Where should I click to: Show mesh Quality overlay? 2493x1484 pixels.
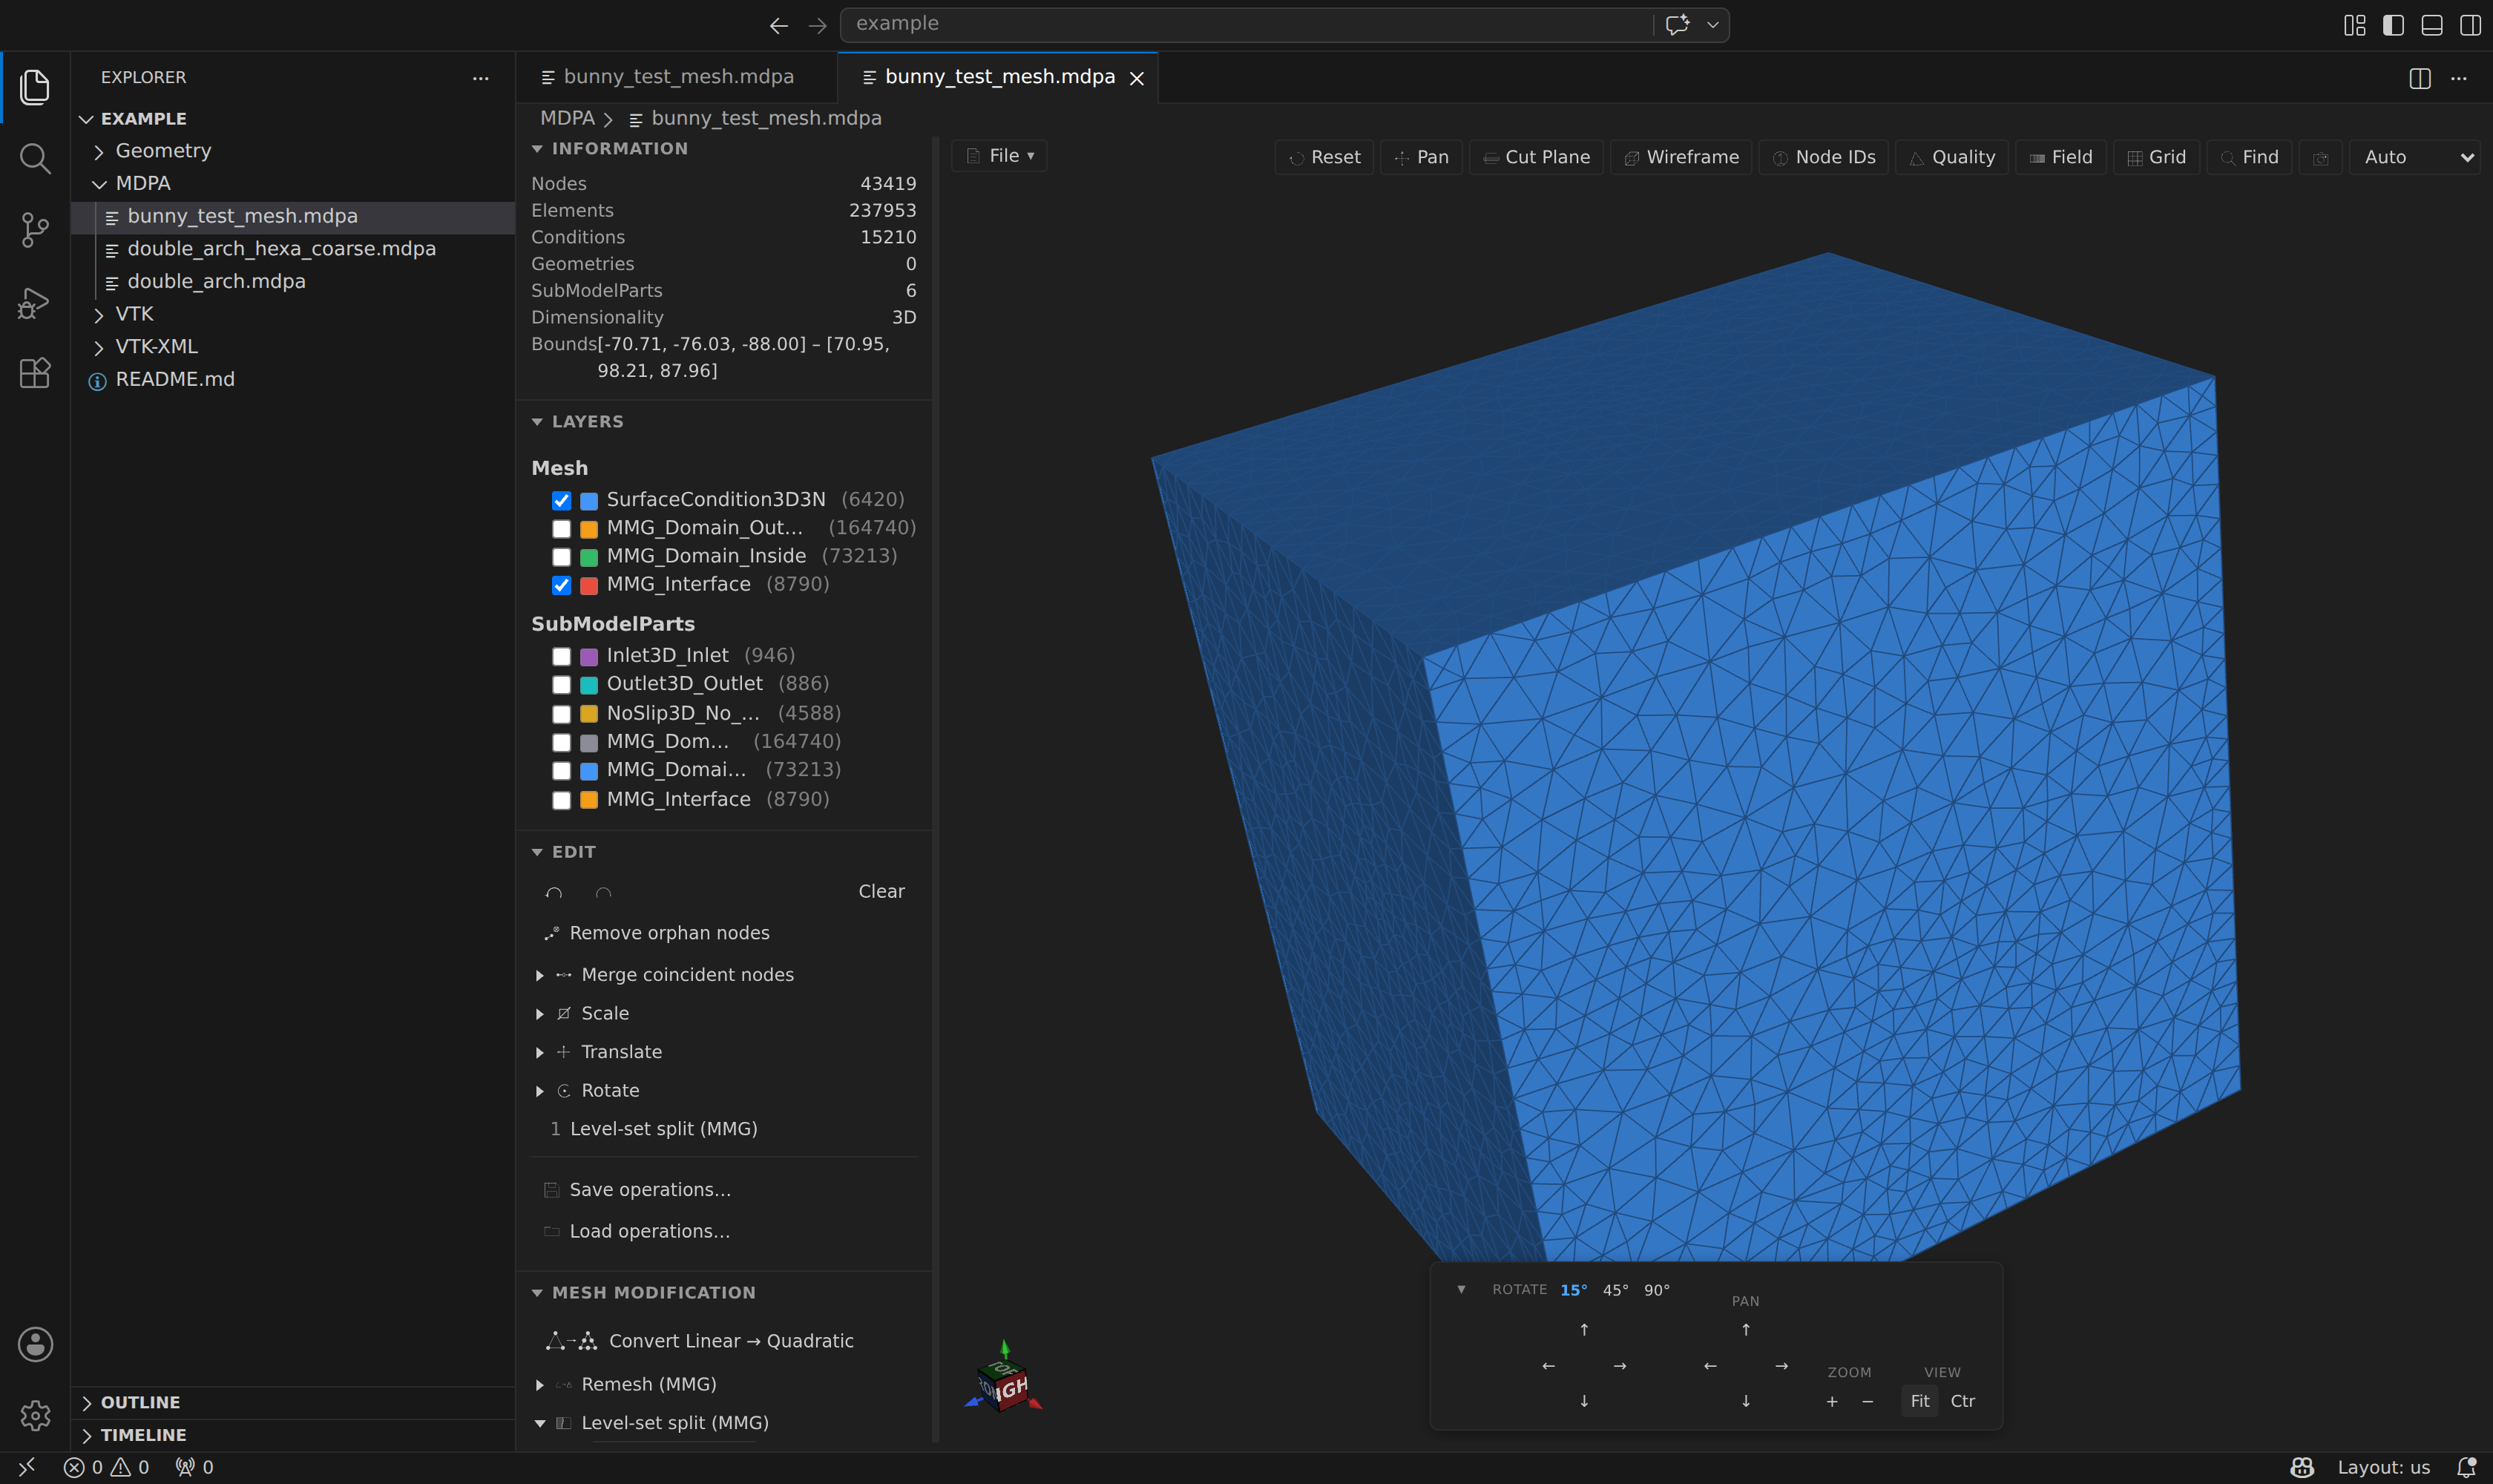coord(1952,157)
